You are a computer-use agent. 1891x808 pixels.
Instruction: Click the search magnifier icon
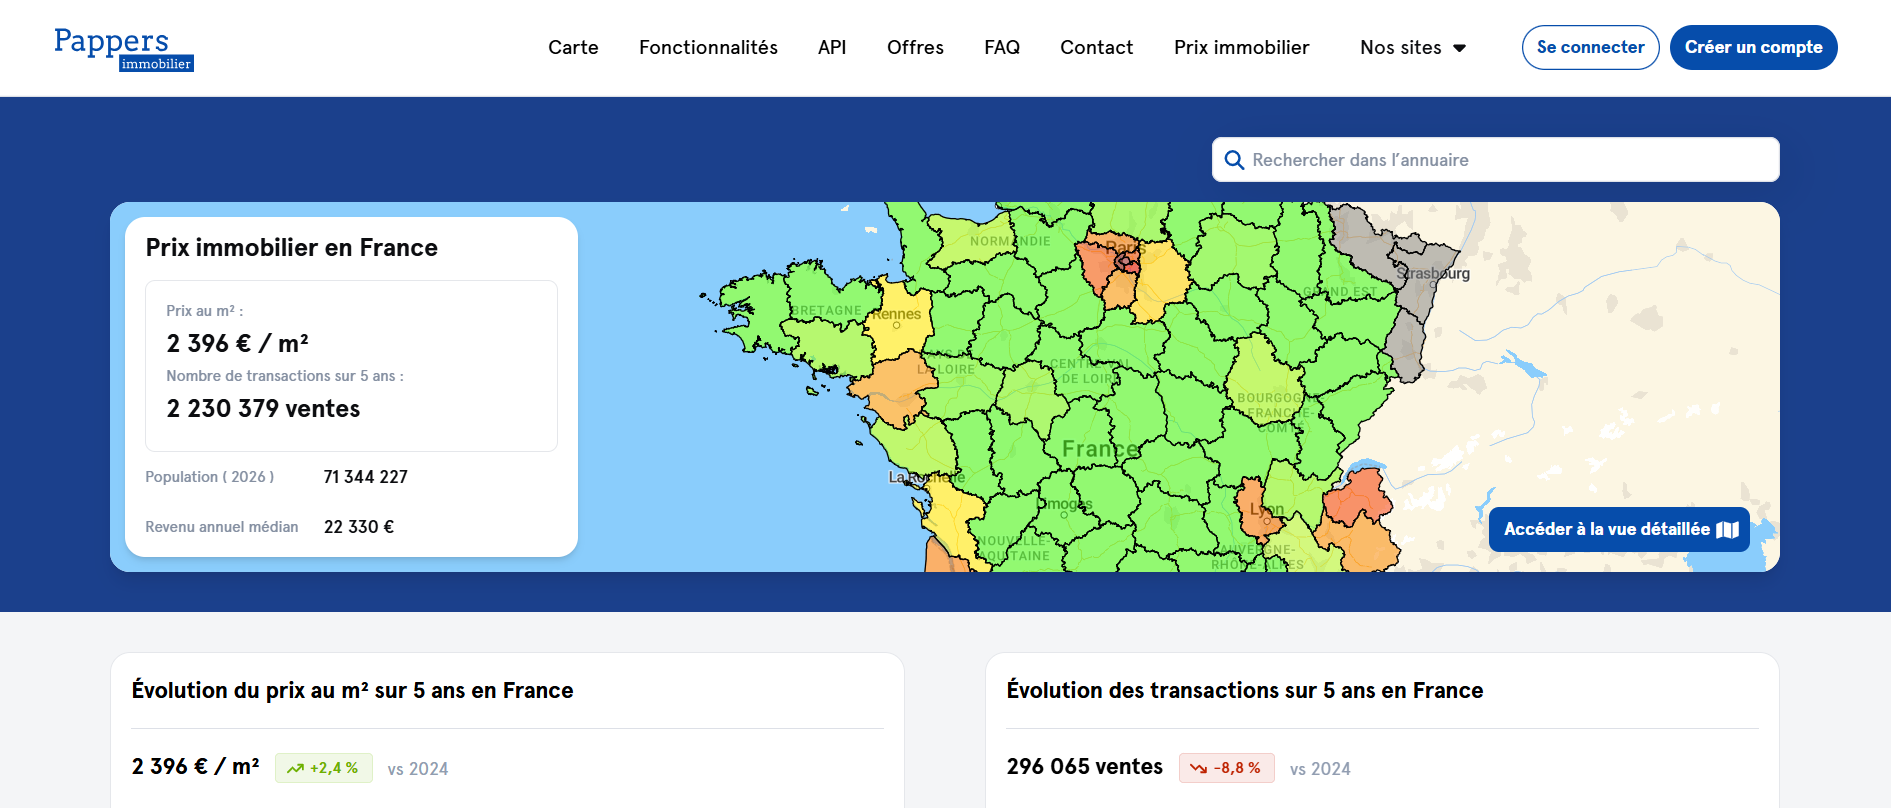coord(1234,160)
